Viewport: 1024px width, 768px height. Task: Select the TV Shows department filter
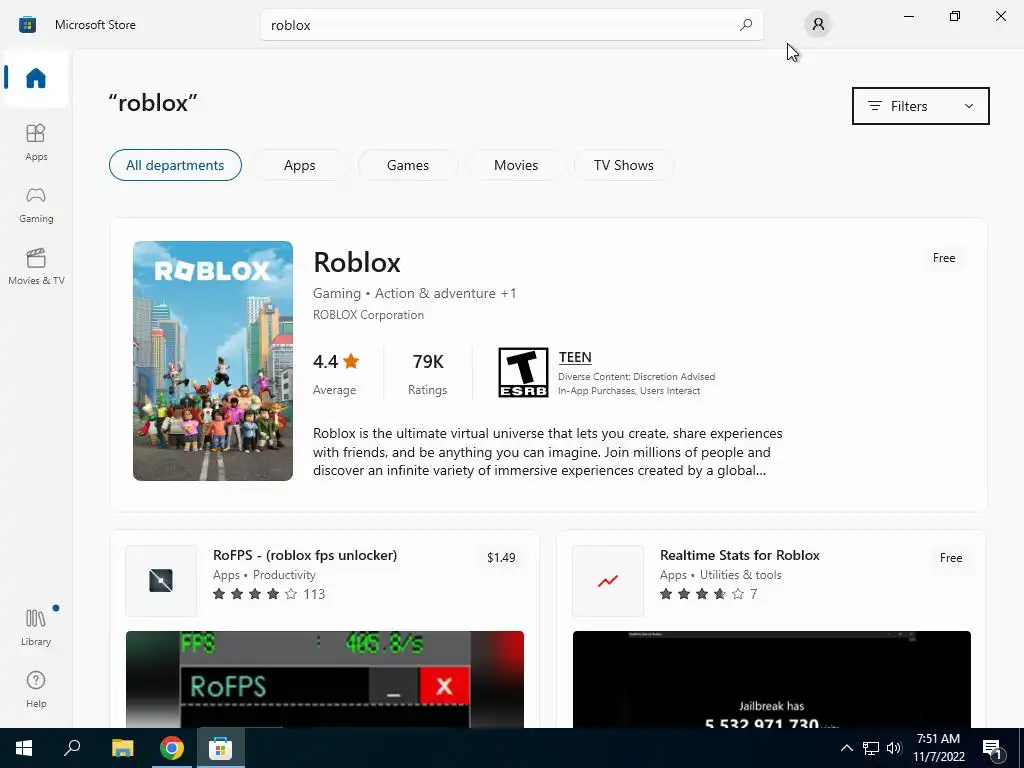pyautogui.click(x=624, y=165)
